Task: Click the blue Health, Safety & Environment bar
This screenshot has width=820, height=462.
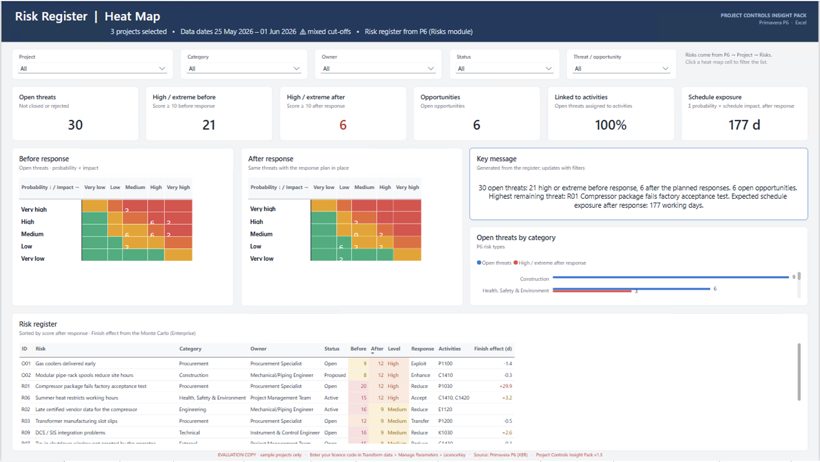Action: [x=631, y=288]
